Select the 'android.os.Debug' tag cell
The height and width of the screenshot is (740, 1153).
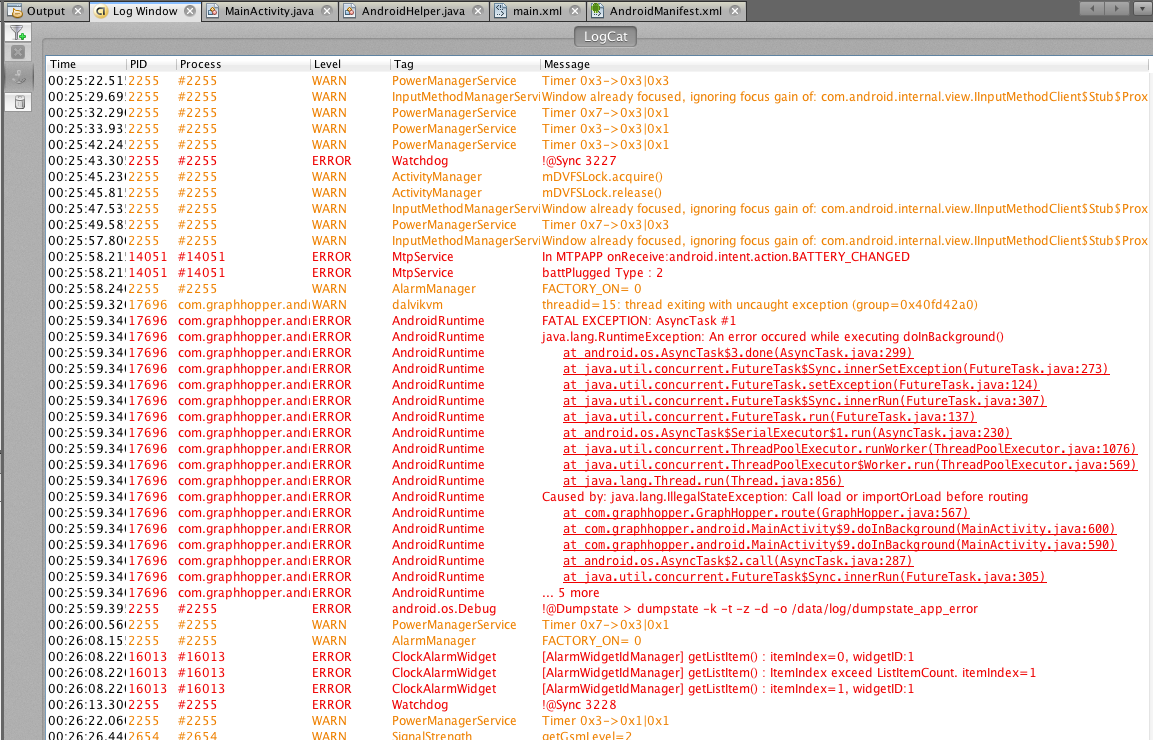444,609
